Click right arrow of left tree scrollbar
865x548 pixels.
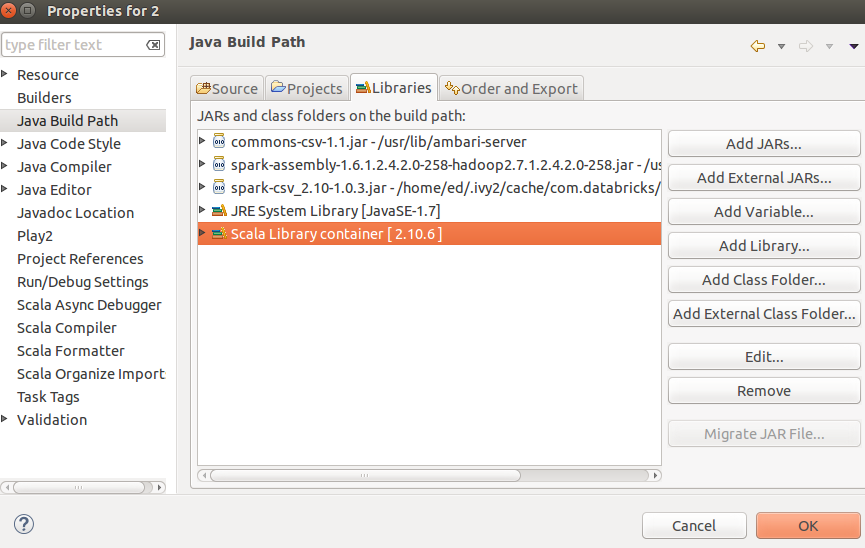[159, 487]
